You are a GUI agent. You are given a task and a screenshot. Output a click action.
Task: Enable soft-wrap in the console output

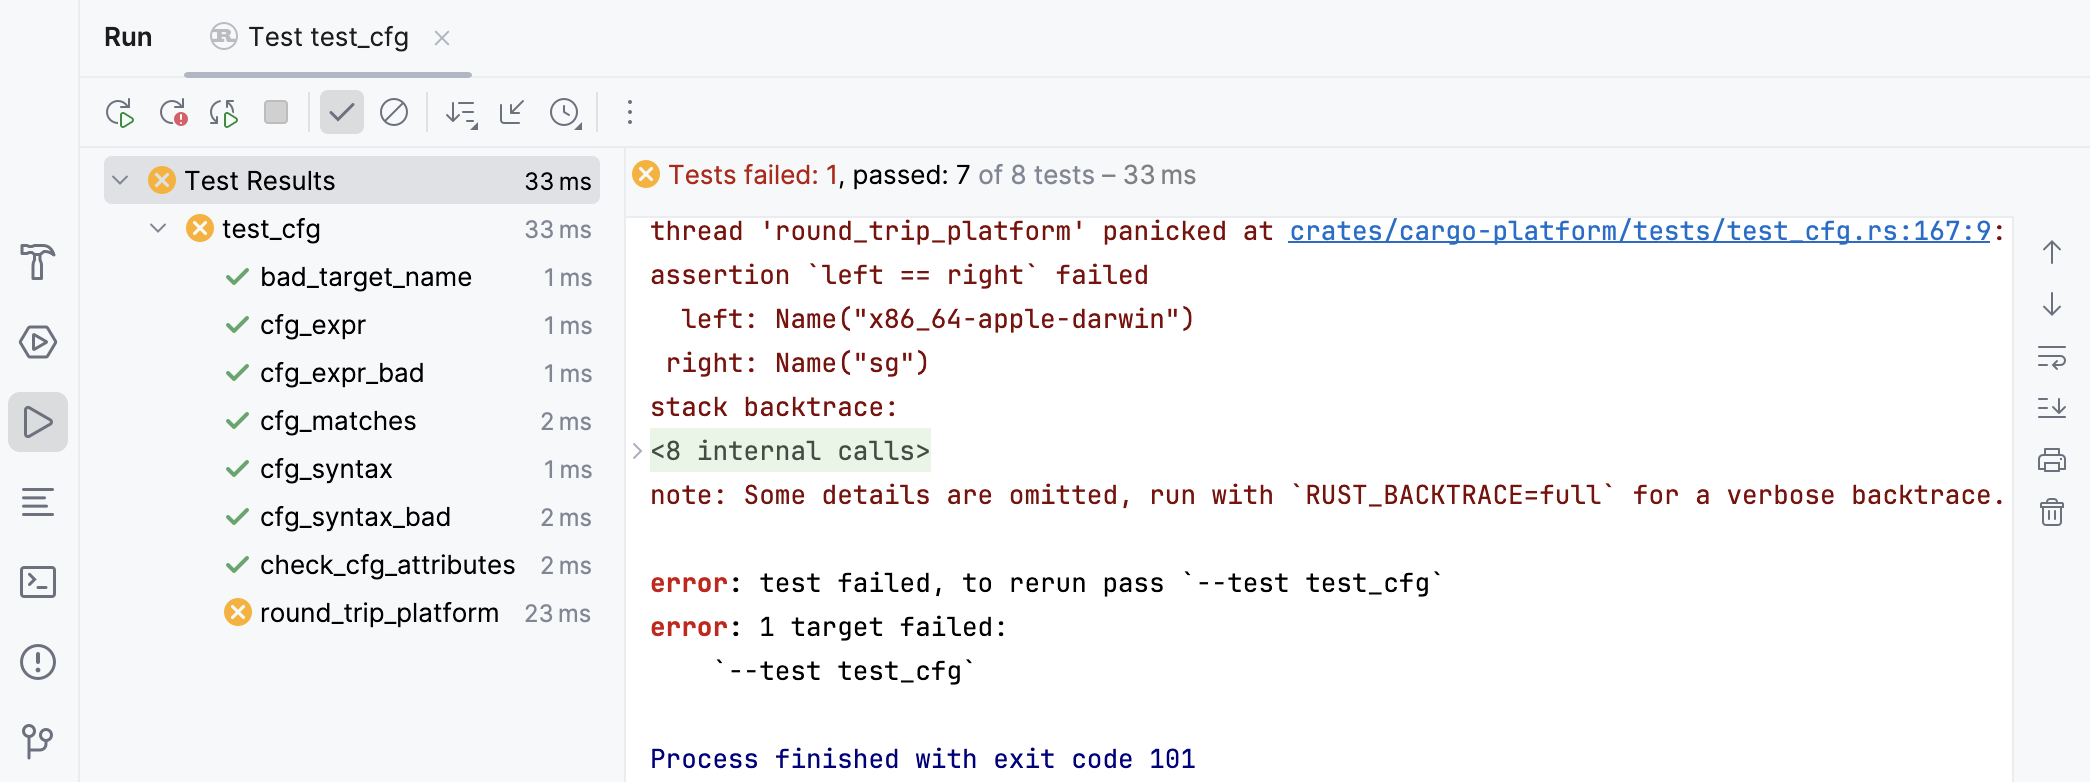(2052, 357)
